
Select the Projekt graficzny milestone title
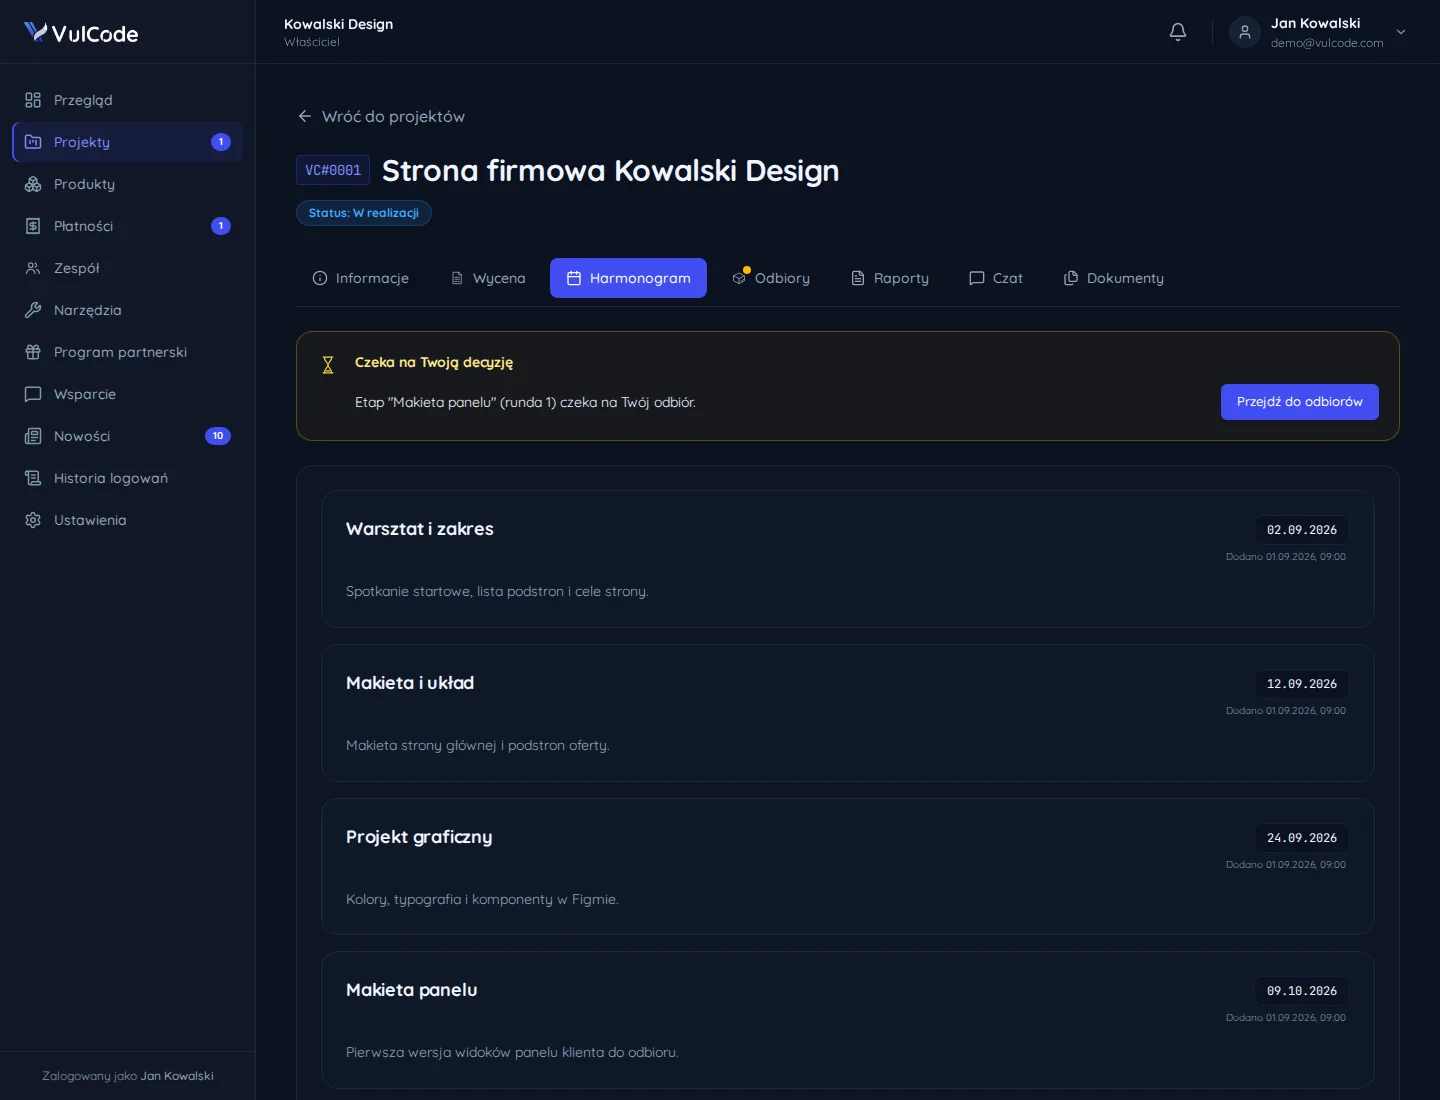419,837
